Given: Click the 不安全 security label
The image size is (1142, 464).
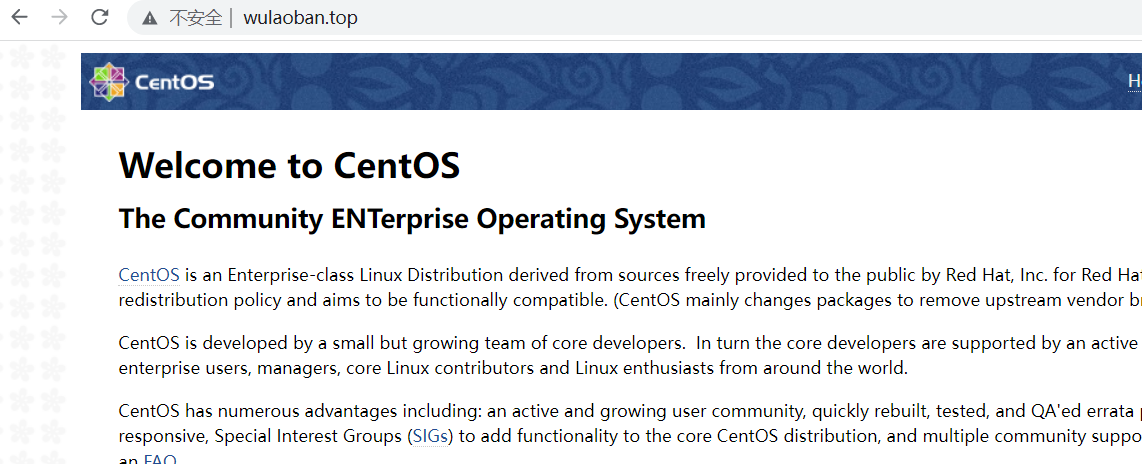Looking at the screenshot, I should [x=195, y=18].
